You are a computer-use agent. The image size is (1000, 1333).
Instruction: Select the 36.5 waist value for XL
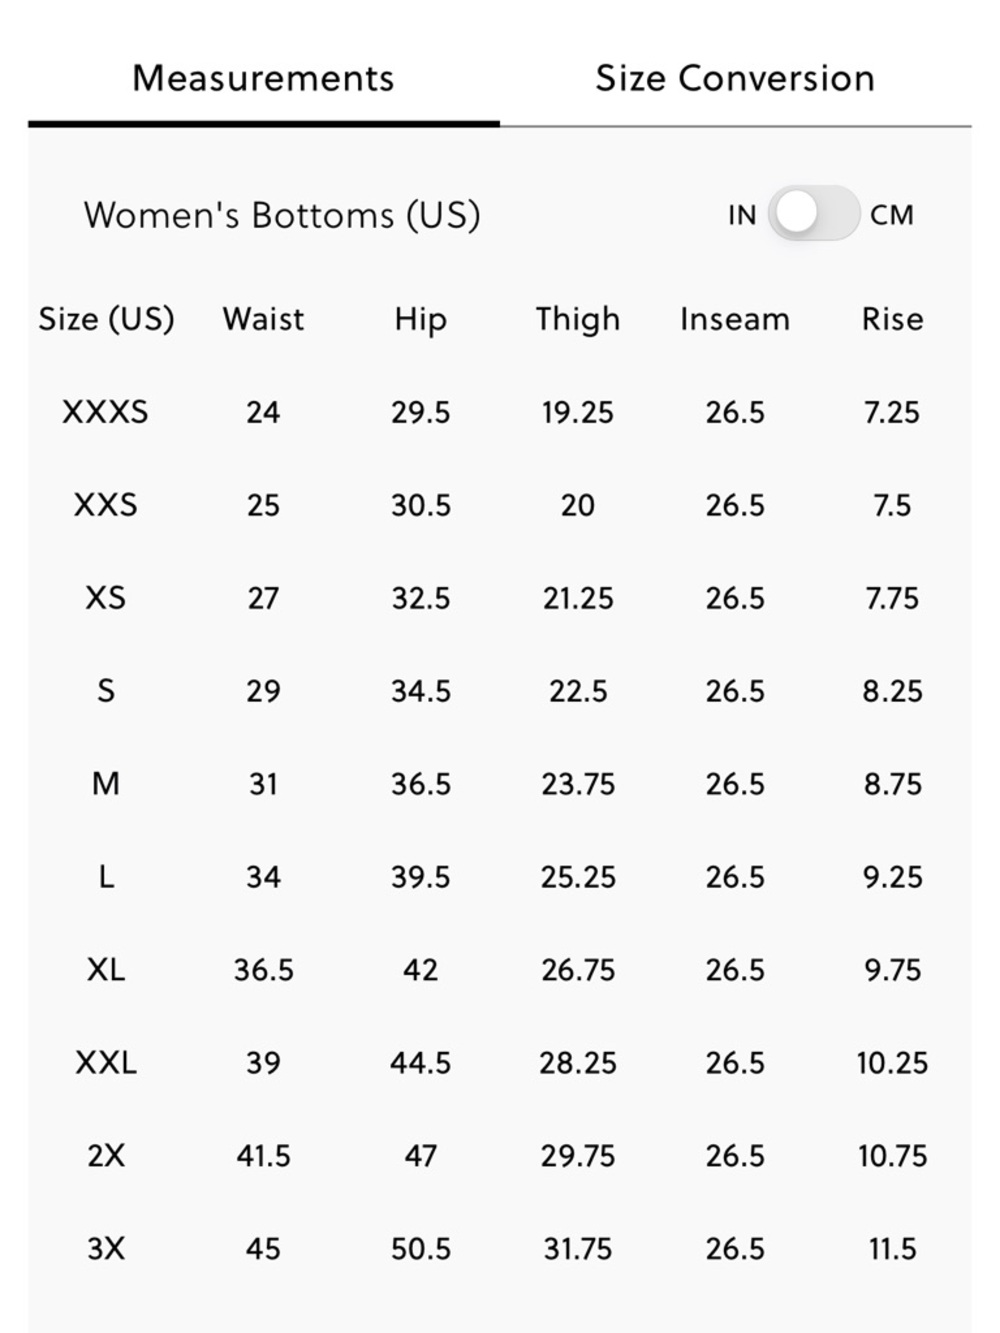[263, 970]
